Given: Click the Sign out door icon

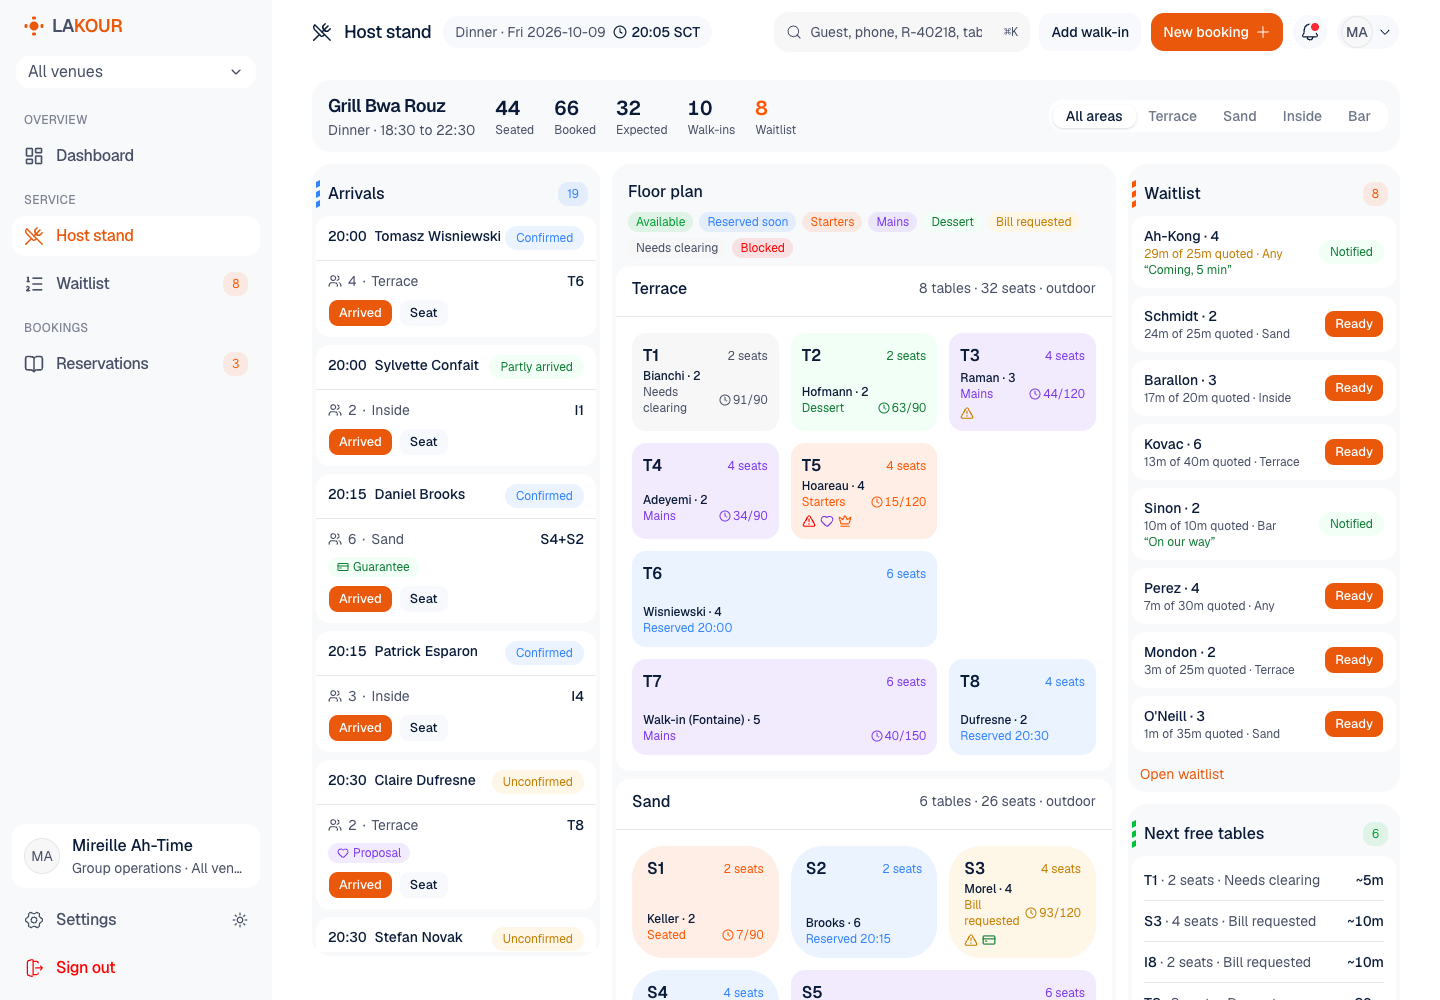Looking at the screenshot, I should [x=34, y=968].
